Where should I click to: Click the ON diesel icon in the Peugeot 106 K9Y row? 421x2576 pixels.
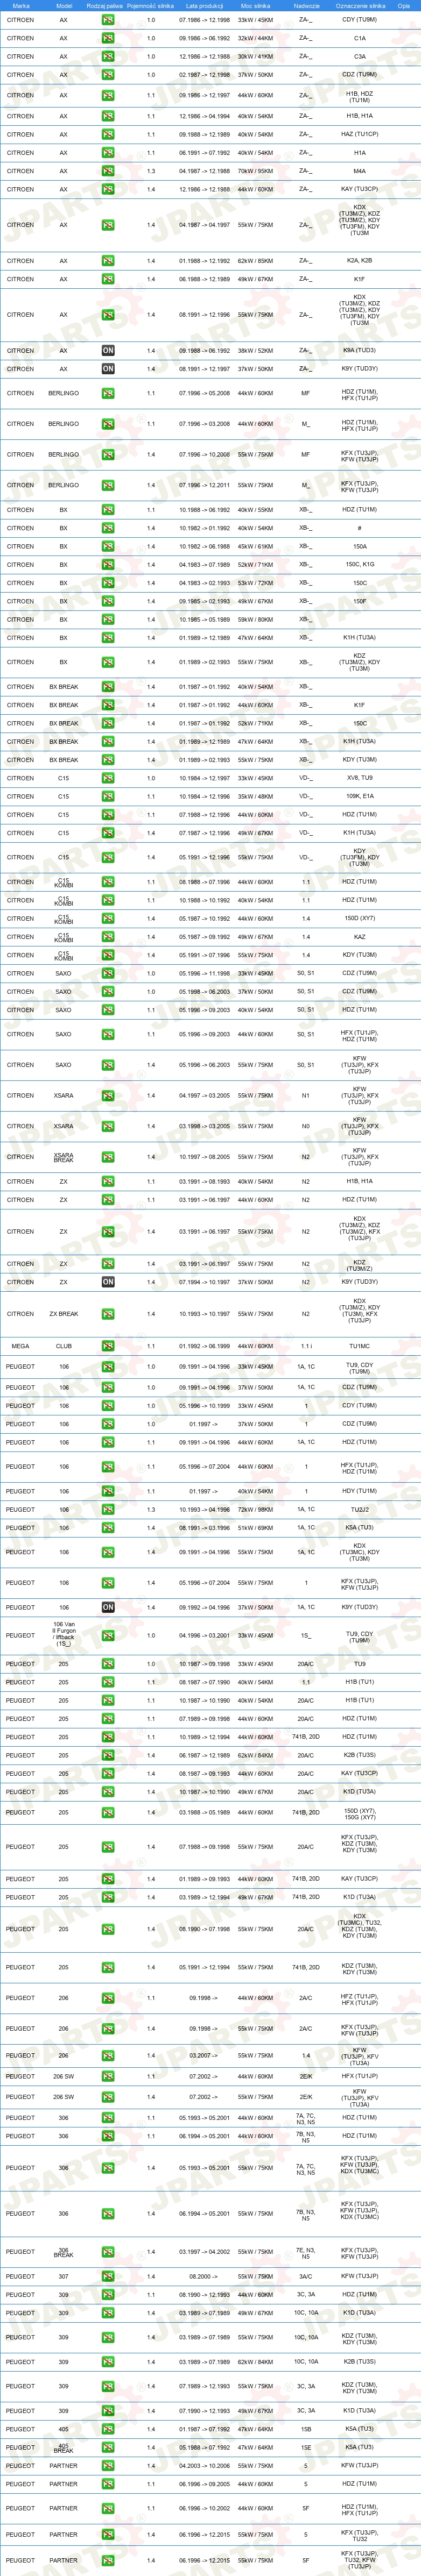[108, 1607]
